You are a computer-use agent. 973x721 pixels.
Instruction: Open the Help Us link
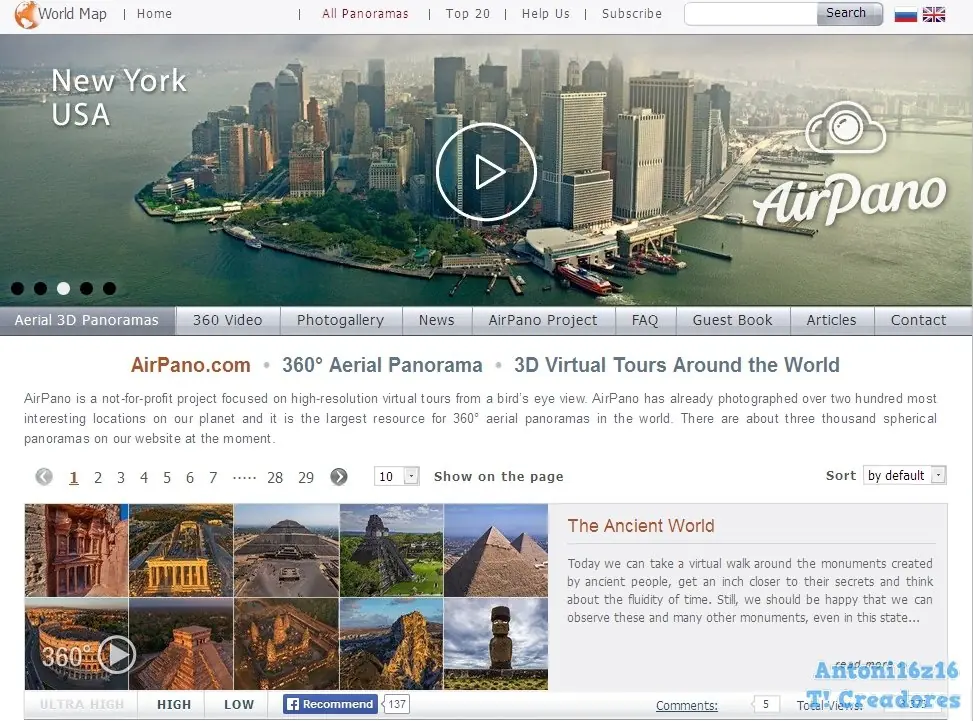click(x=545, y=14)
